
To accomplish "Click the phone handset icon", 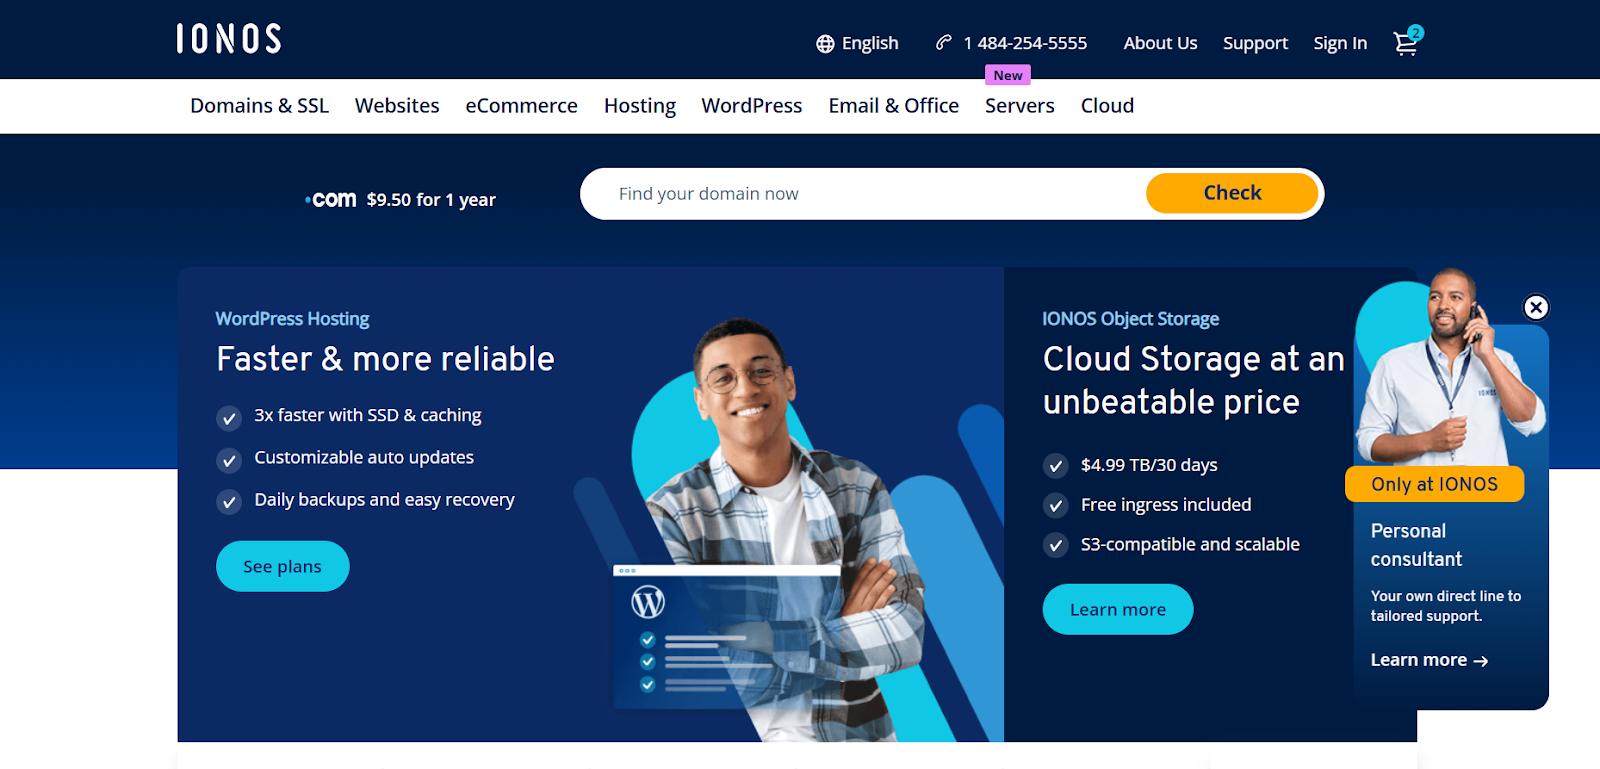I will [943, 43].
